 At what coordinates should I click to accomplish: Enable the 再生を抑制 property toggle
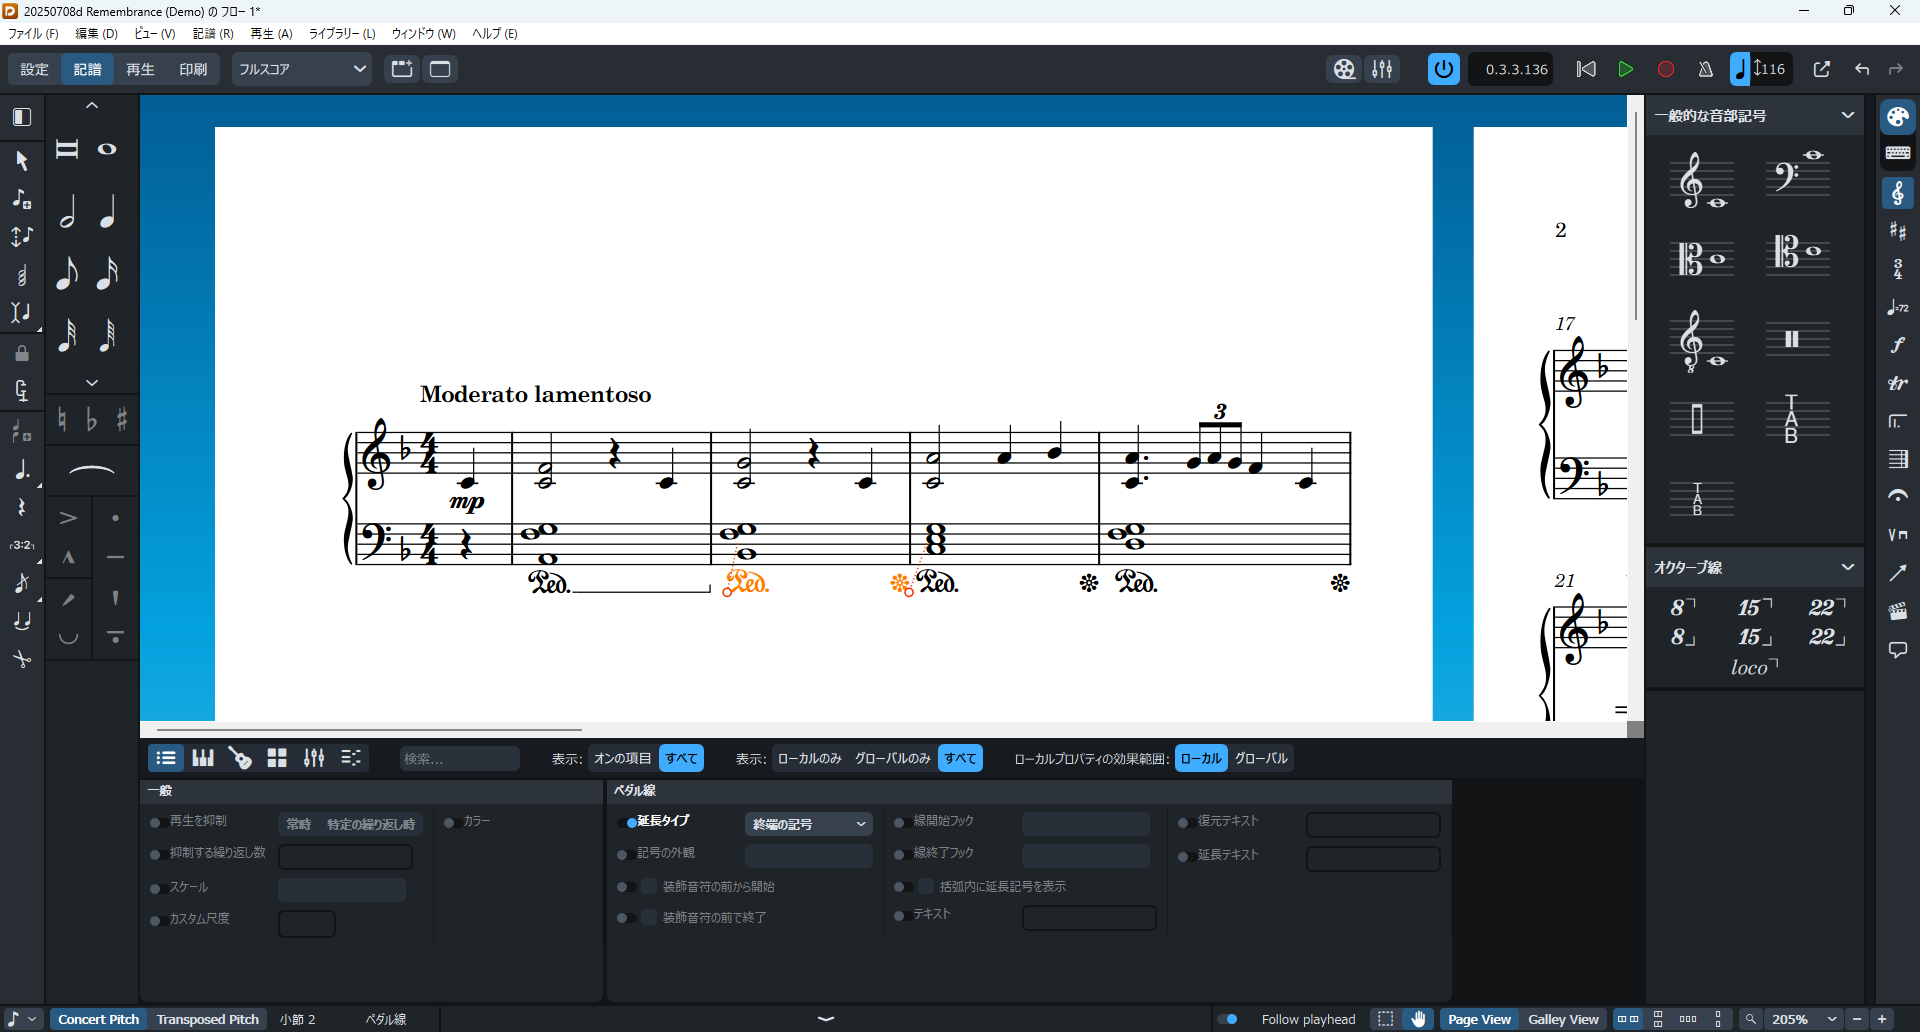click(x=155, y=822)
